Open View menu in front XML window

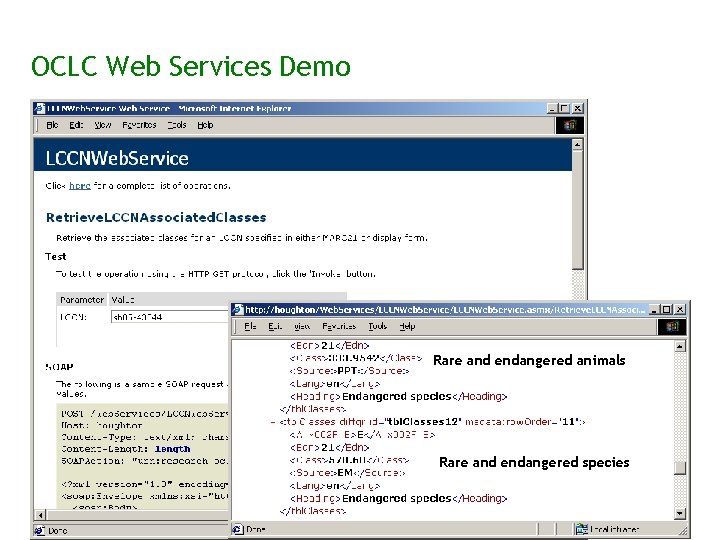302,326
